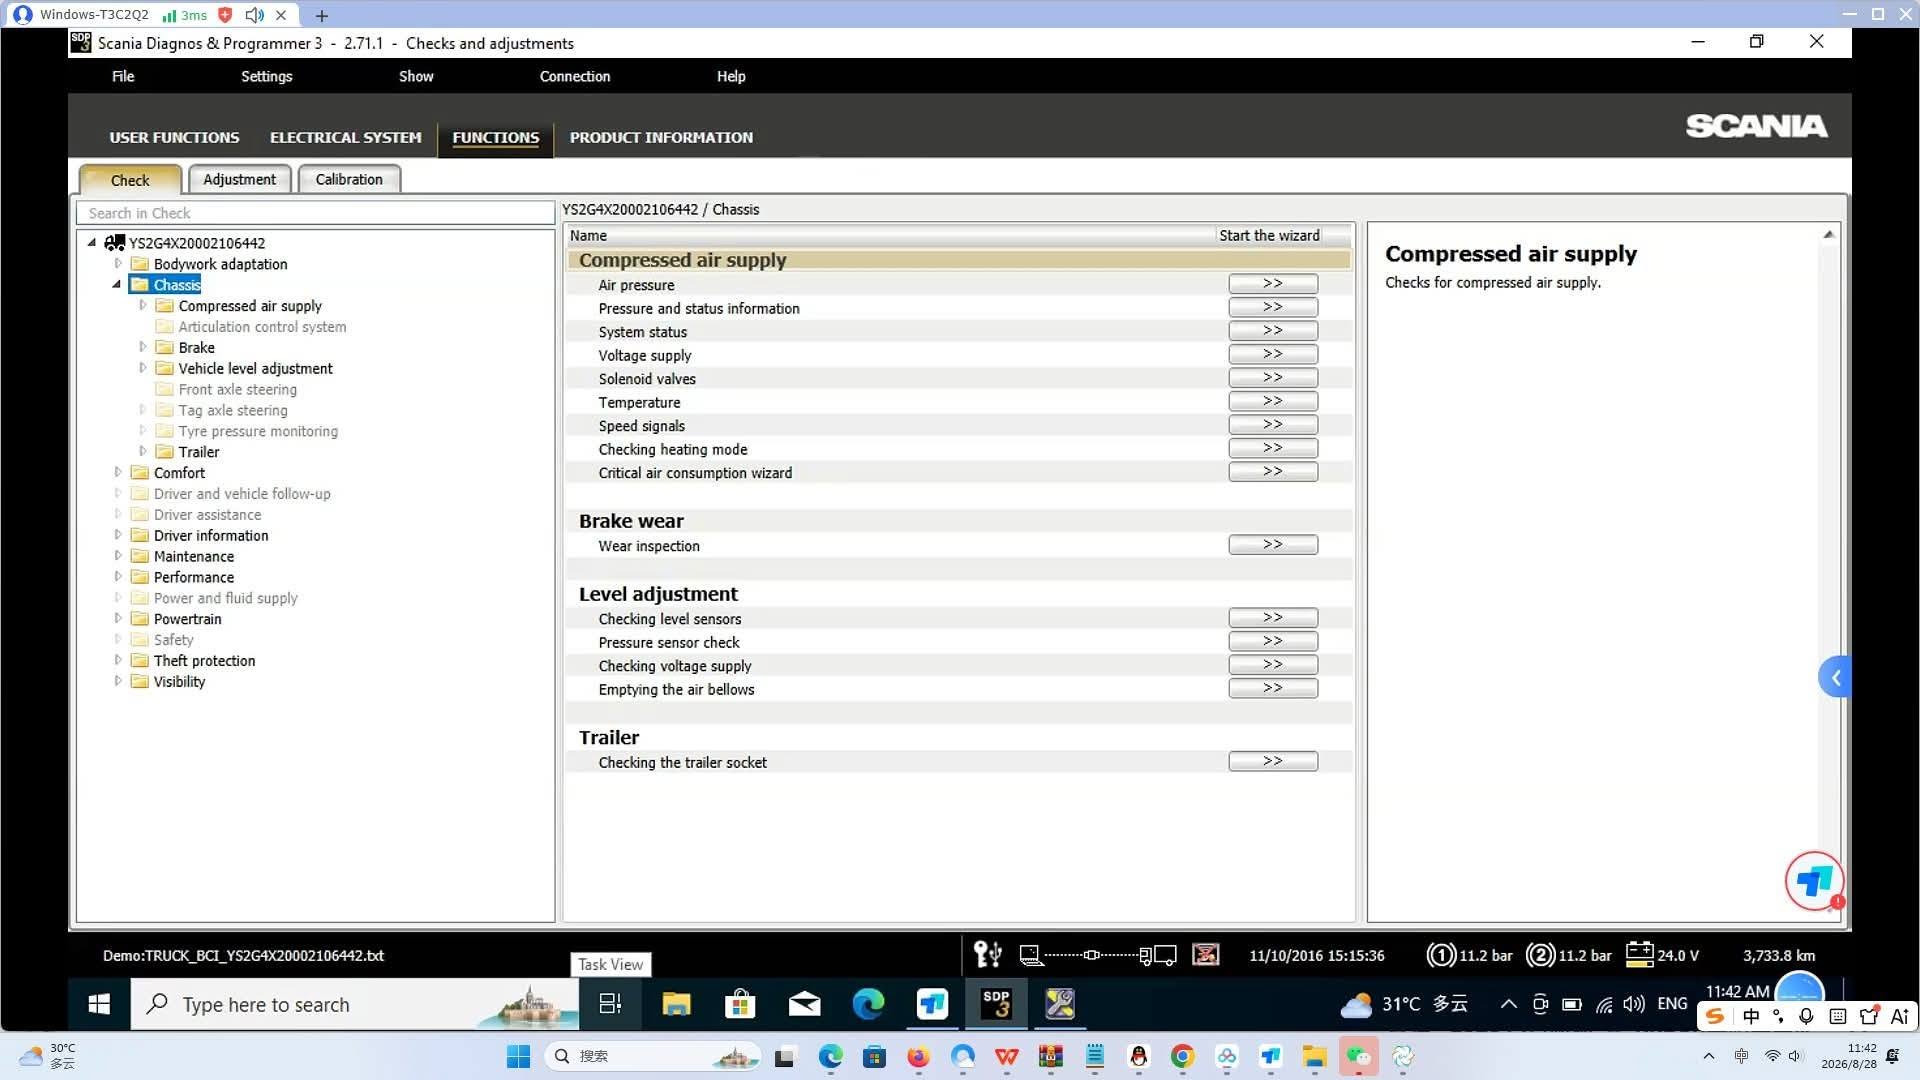
Task: Open Microsoft Store on the remote taskbar
Action: tap(740, 1004)
